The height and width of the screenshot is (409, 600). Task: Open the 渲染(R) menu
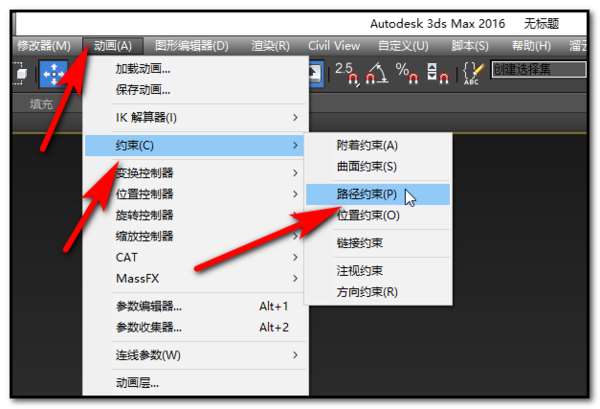[271, 46]
